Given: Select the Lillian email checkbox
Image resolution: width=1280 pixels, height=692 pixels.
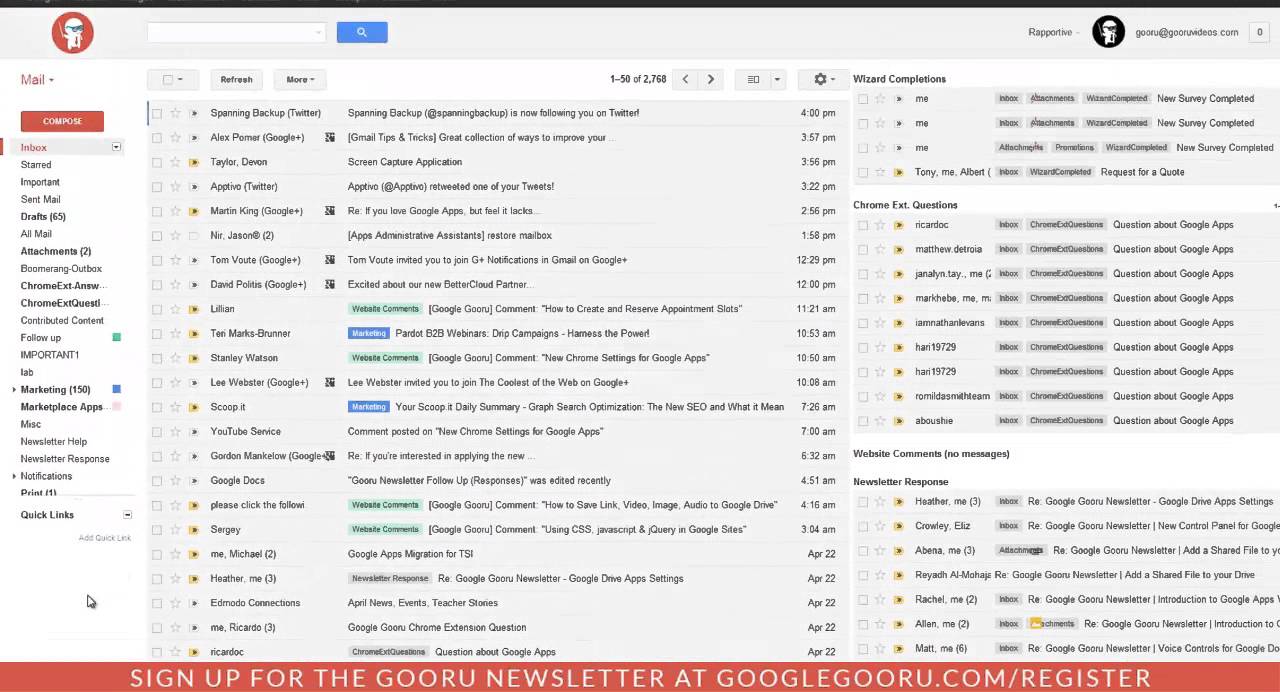Looking at the screenshot, I should [x=157, y=309].
